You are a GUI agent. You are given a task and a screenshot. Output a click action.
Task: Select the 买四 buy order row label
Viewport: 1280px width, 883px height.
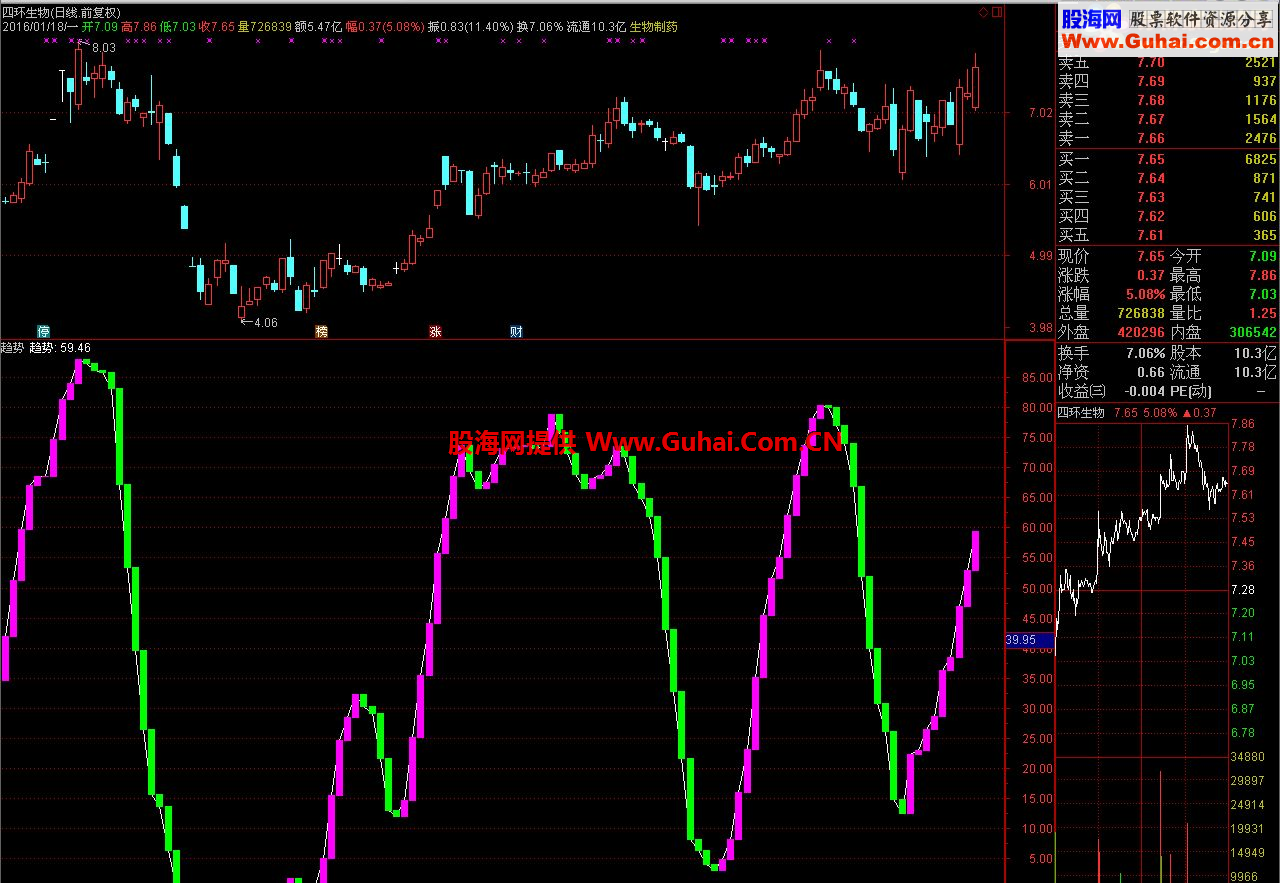click(x=1074, y=216)
